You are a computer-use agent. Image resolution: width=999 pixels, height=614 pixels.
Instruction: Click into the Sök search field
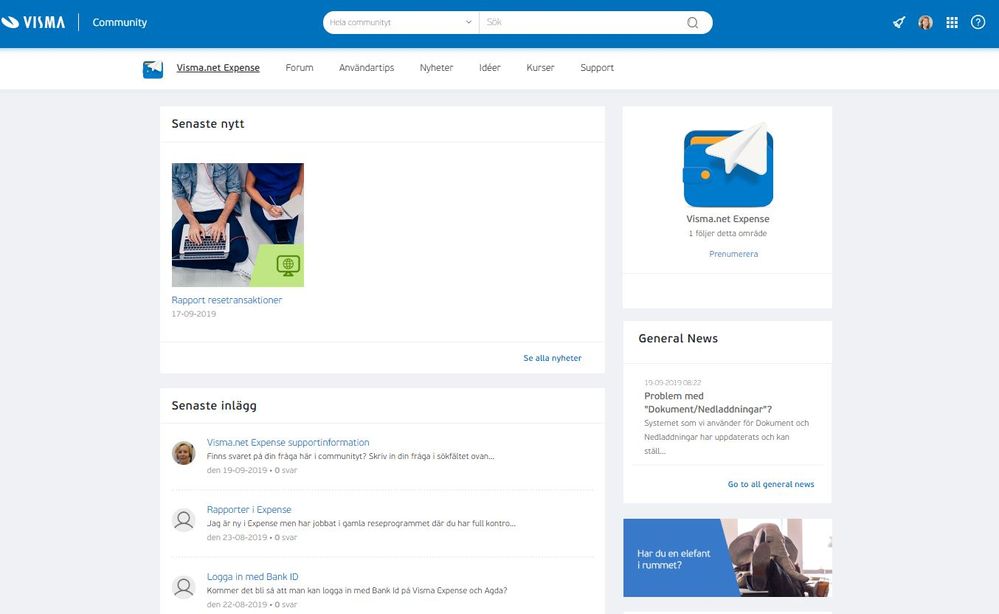coord(582,22)
